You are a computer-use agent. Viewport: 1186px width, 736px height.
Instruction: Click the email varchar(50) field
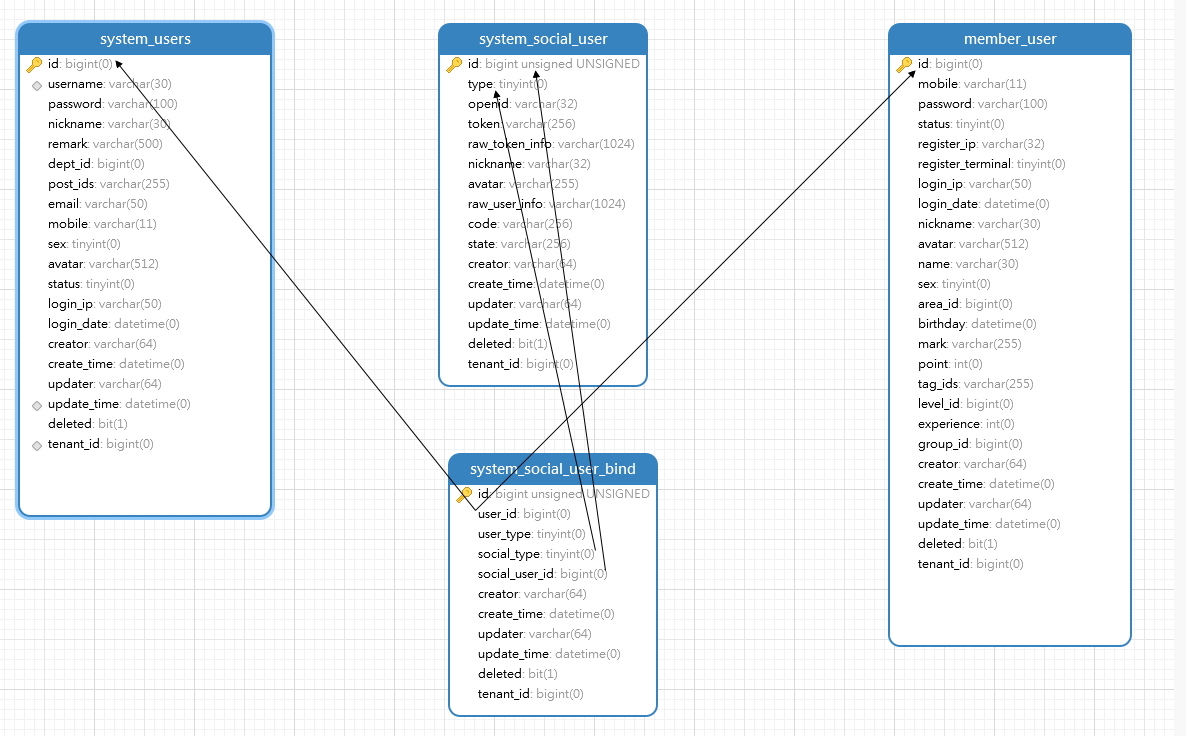pyautogui.click(x=98, y=203)
